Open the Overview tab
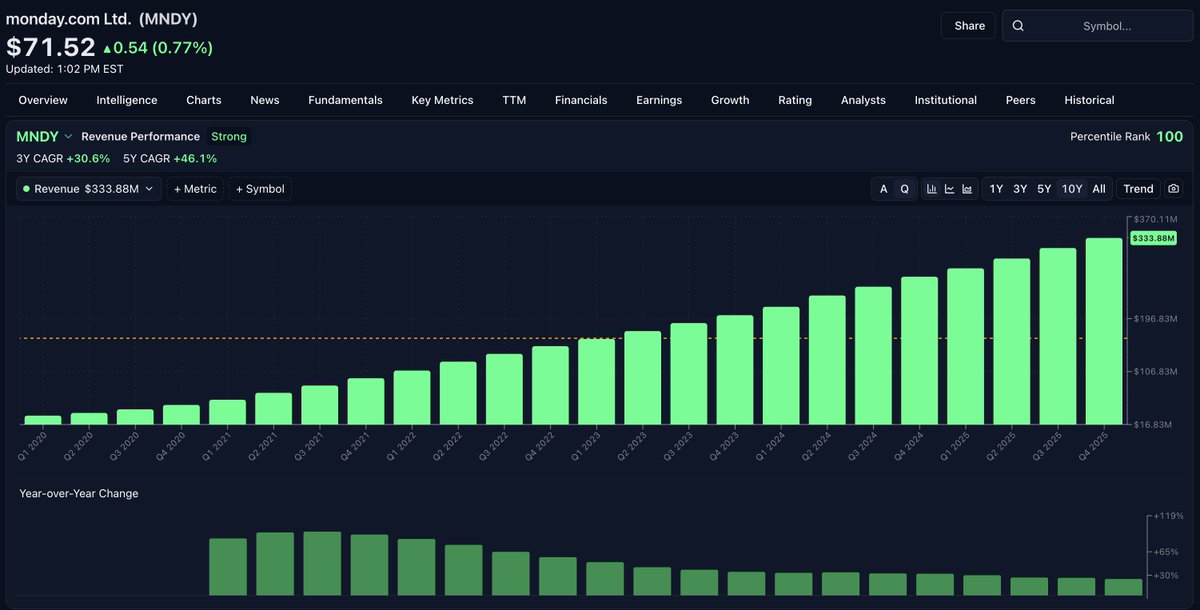Viewport: 1200px width, 610px height. [x=43, y=100]
